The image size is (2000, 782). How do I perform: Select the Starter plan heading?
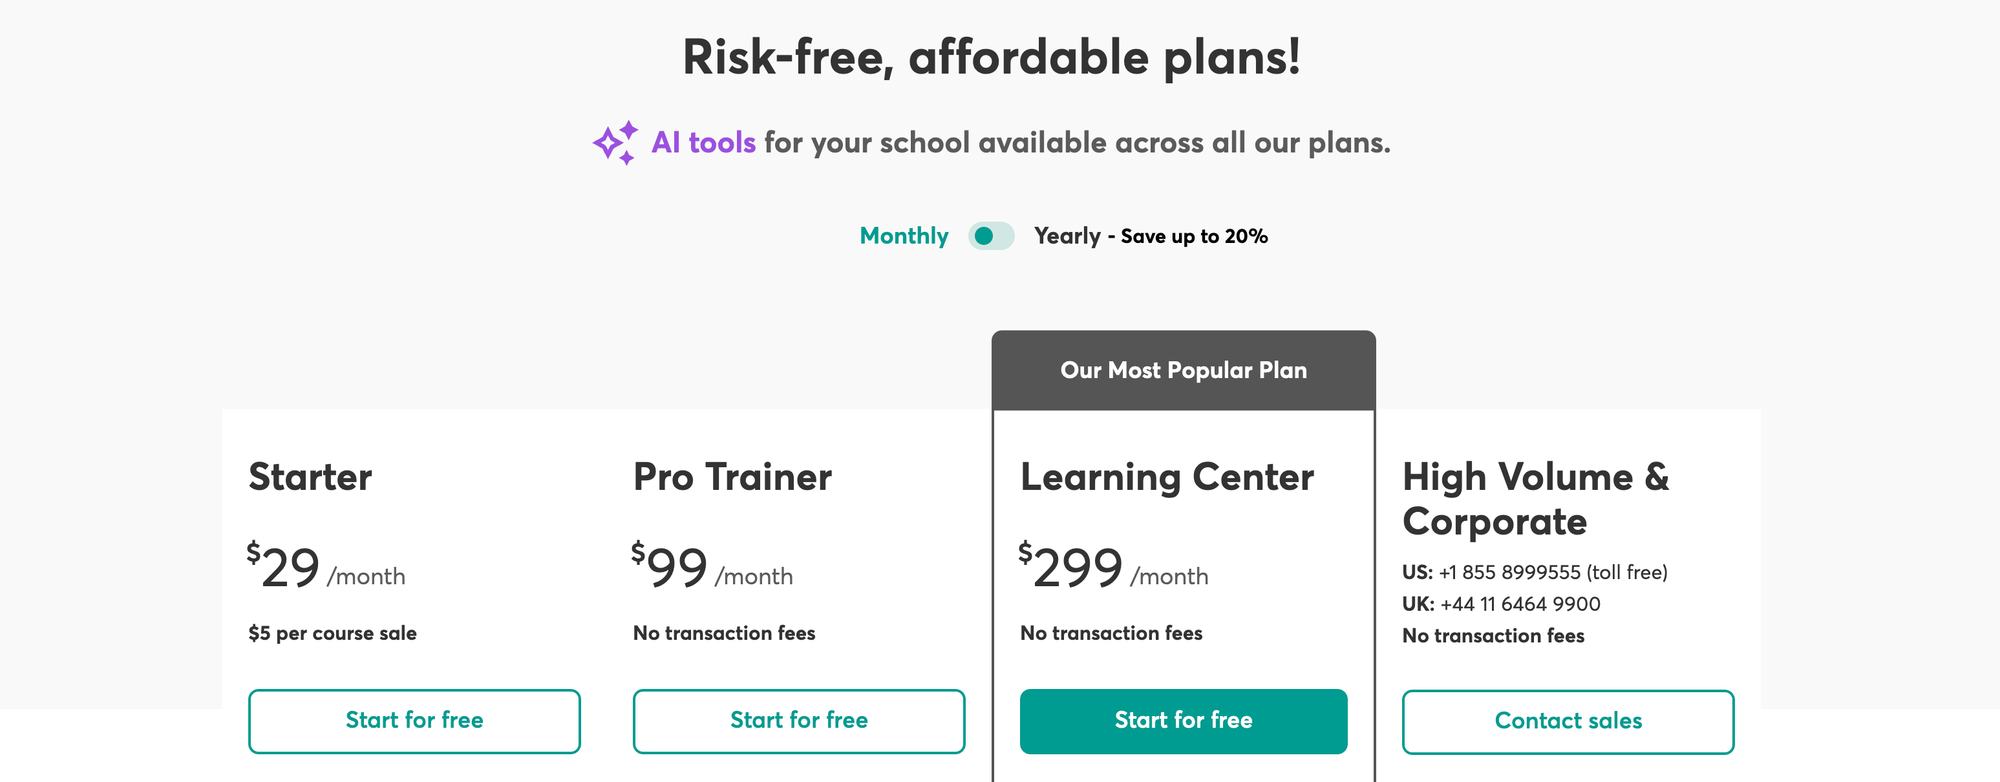[311, 477]
